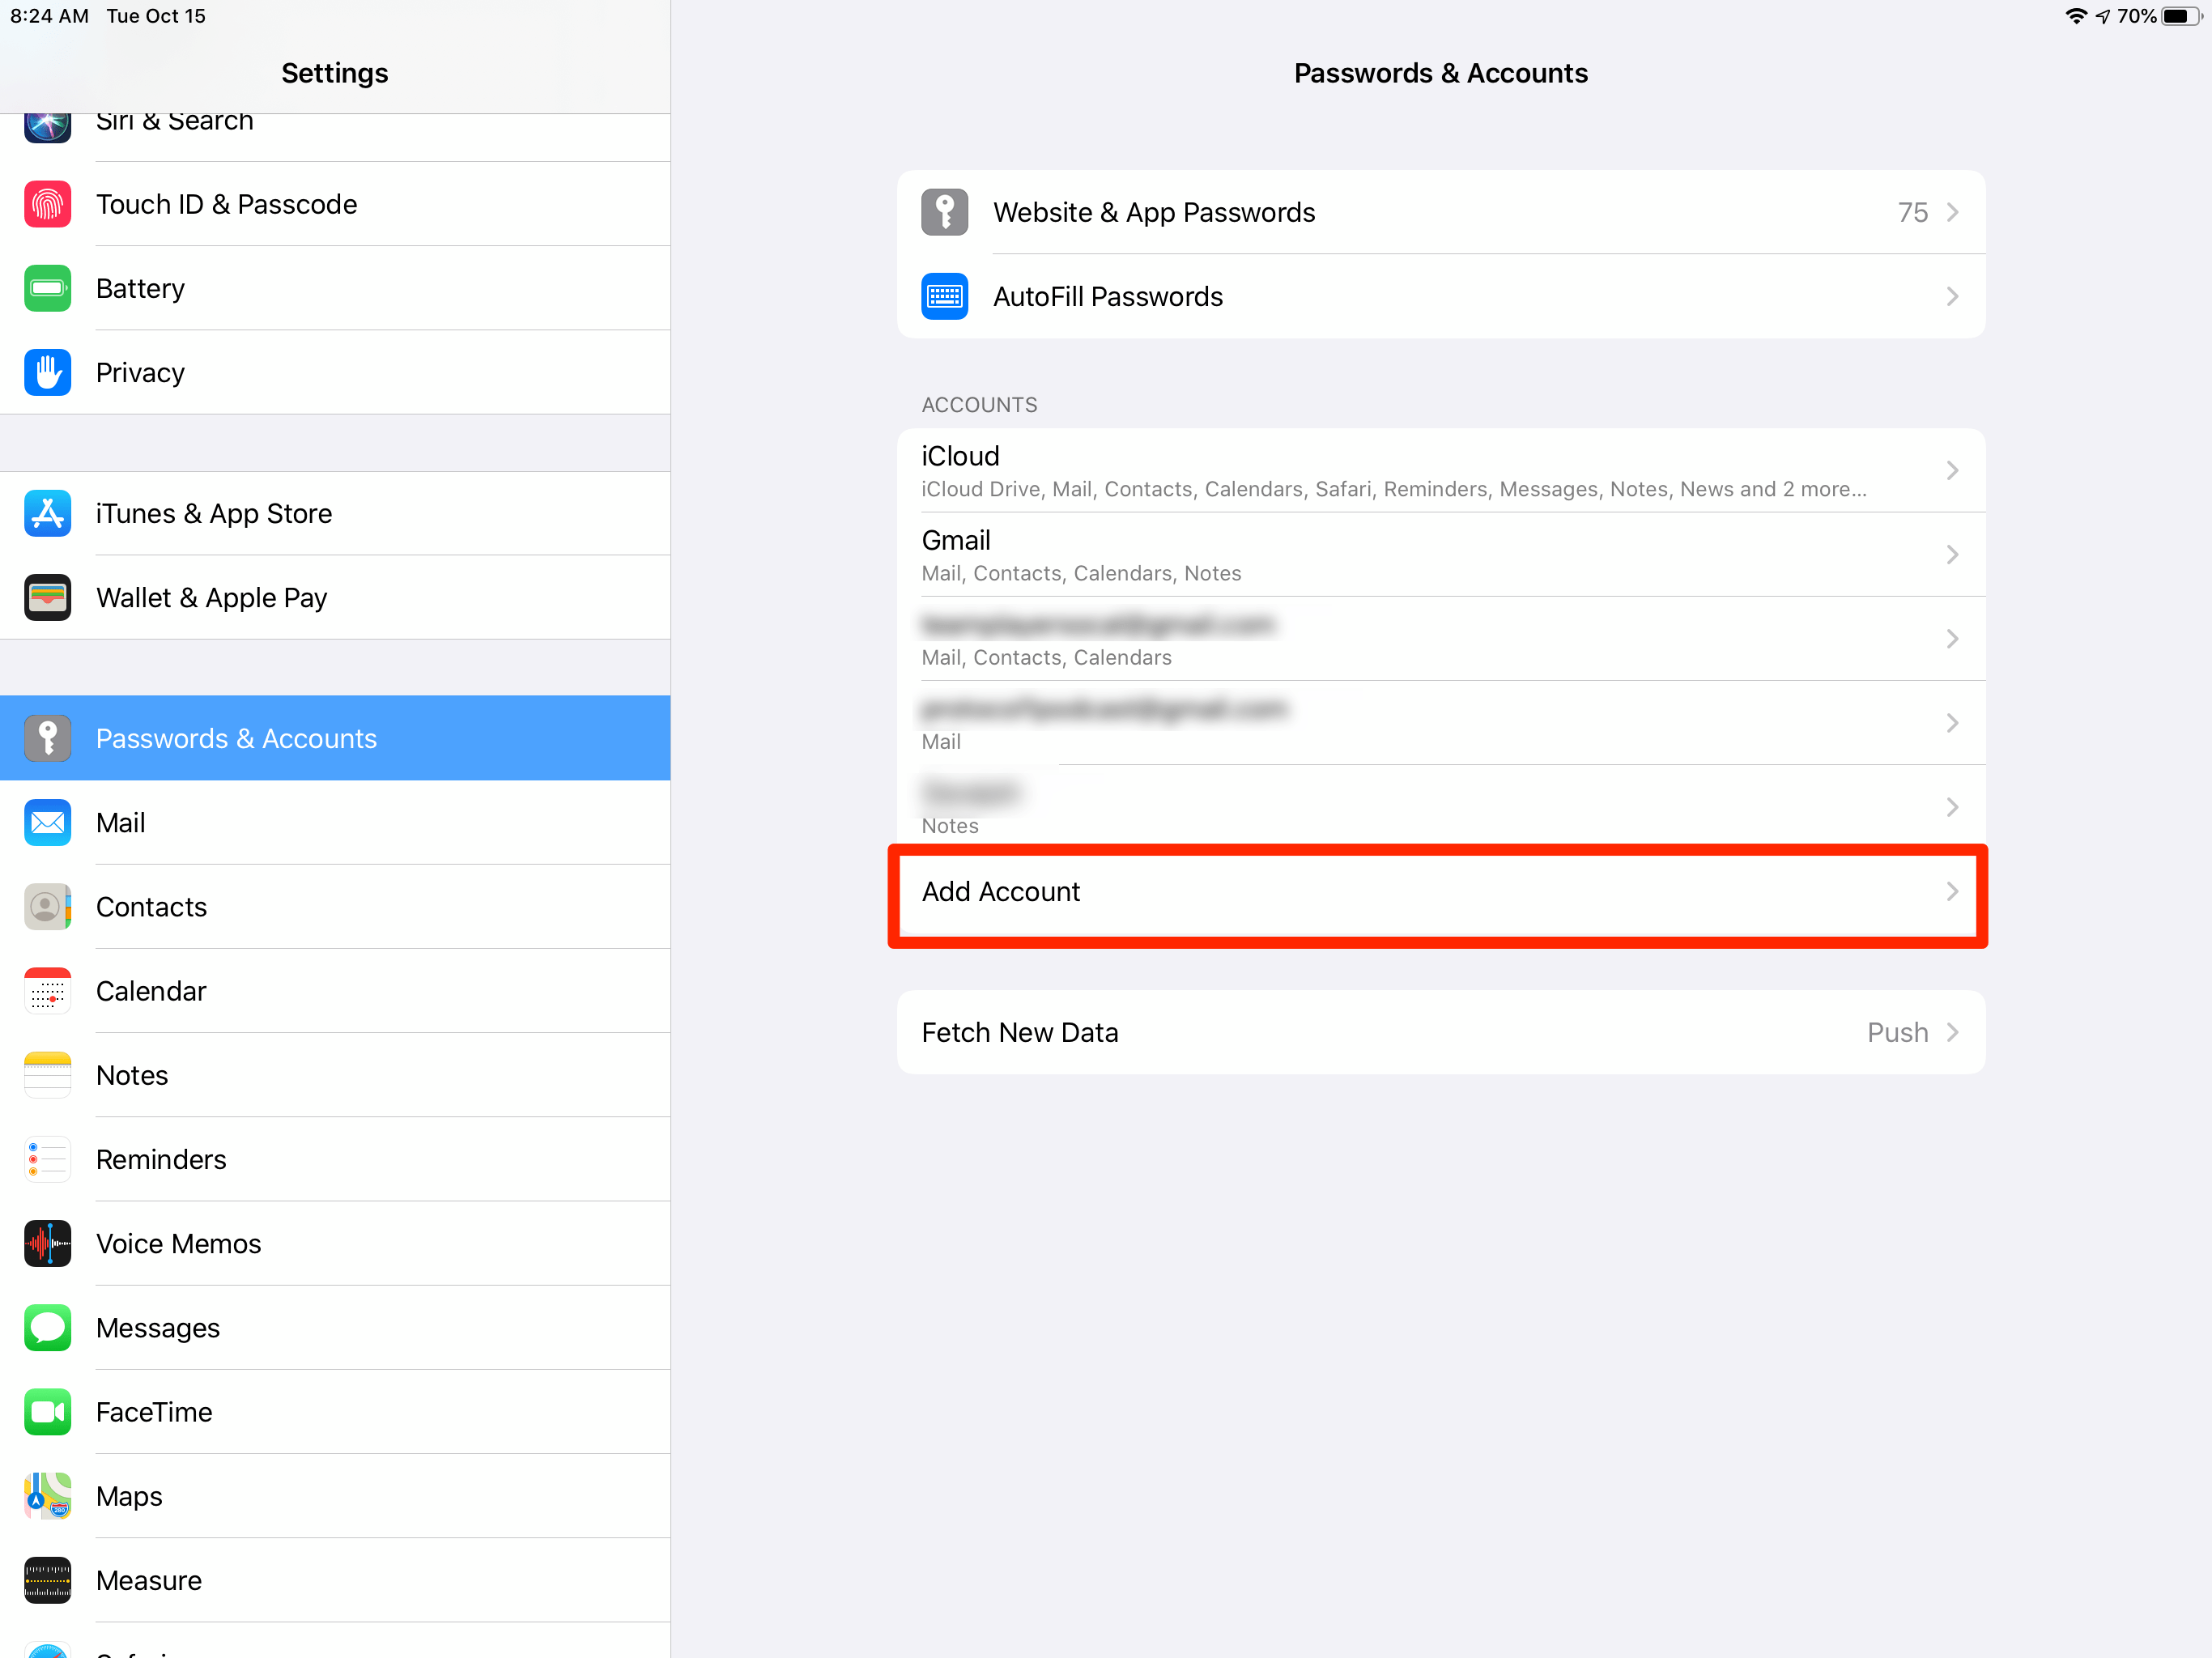
Task: Tap the AutoFill Passwords chevron
Action: (x=1951, y=296)
